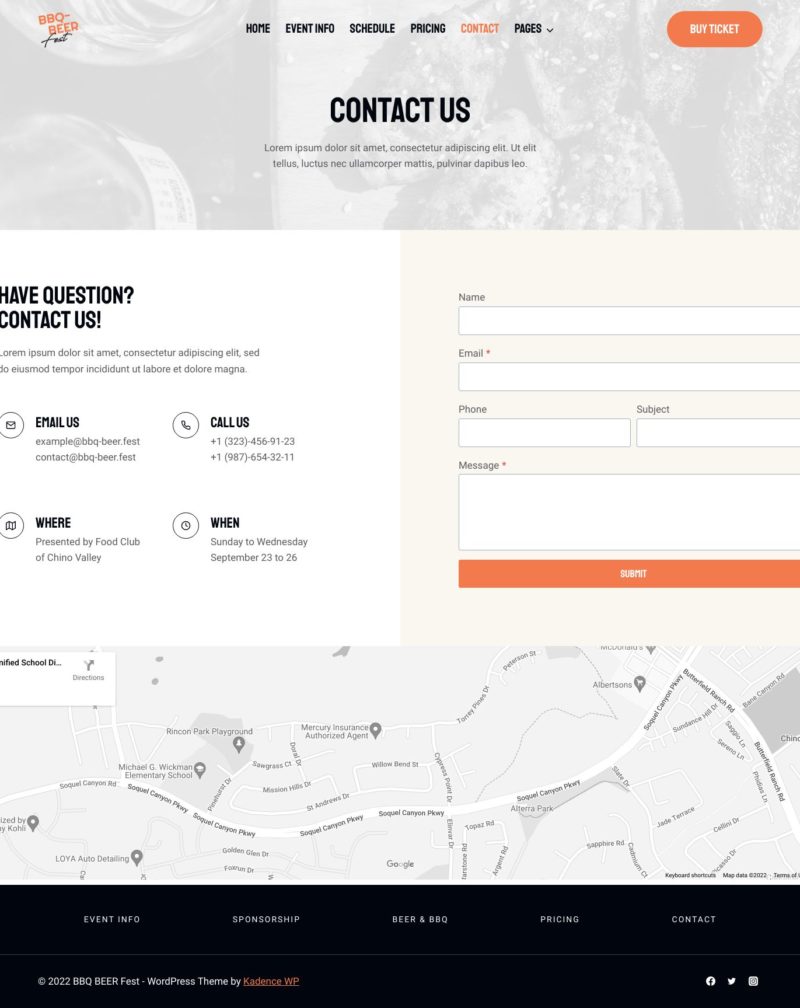Open the Home menu item
The width and height of the screenshot is (800, 1008).
pyautogui.click(x=258, y=29)
